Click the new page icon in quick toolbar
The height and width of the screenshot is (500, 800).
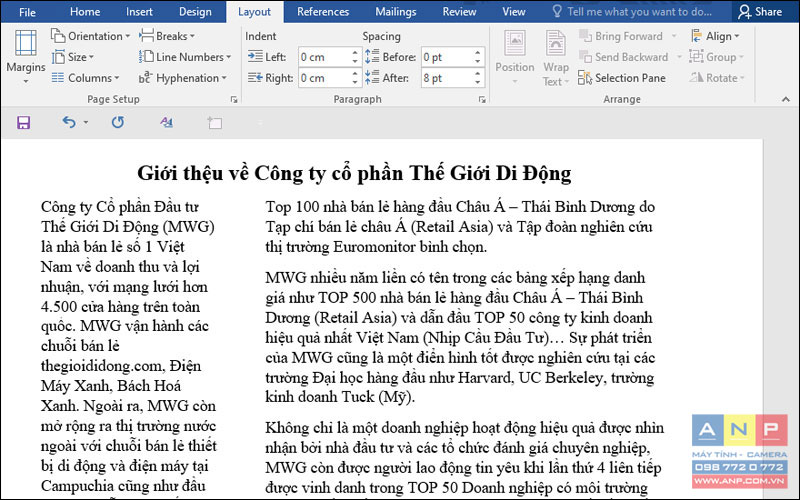[x=215, y=122]
